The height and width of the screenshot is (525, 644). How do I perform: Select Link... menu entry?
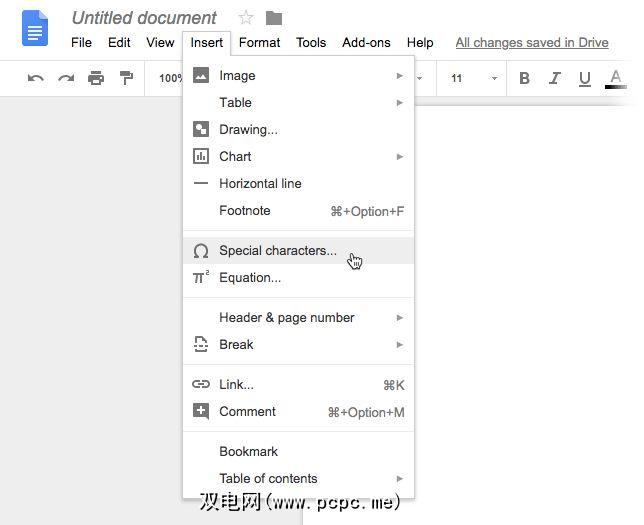(x=299, y=385)
